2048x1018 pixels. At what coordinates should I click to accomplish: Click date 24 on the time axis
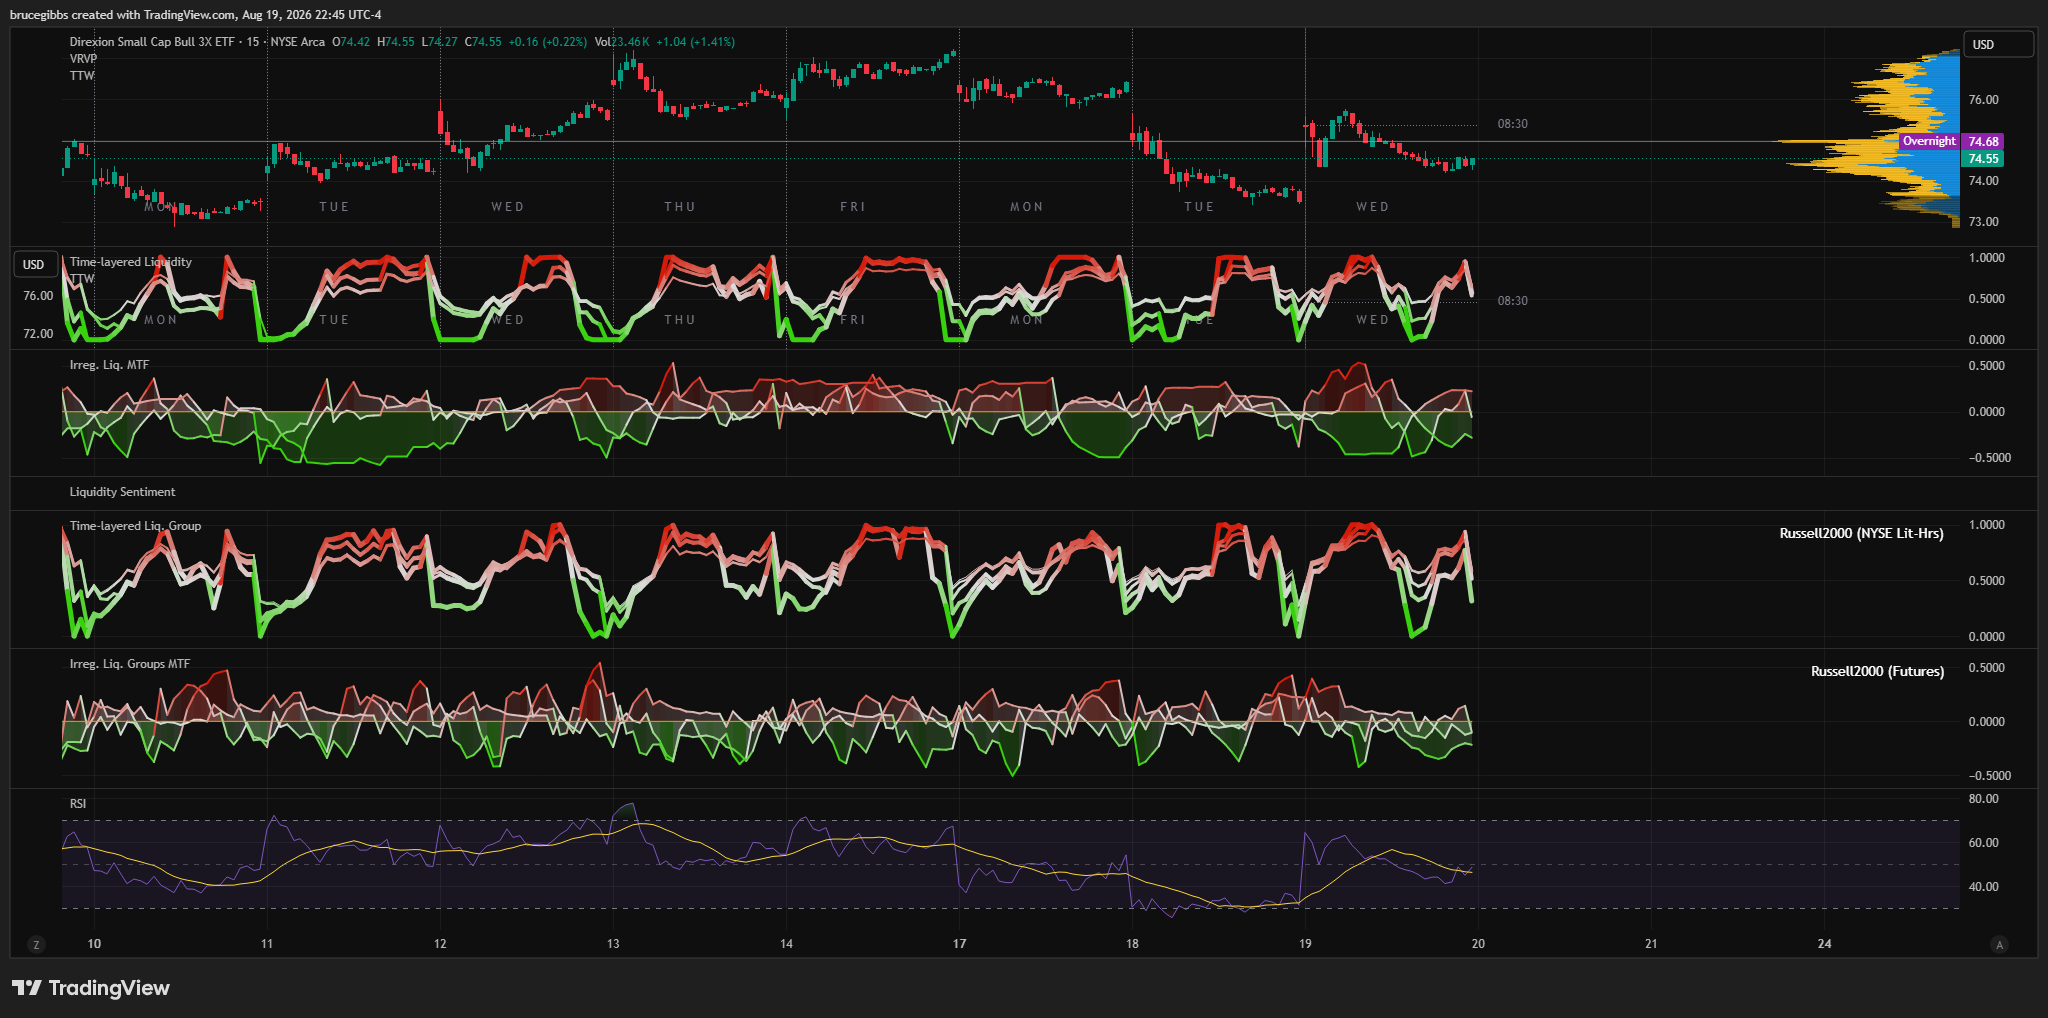(x=1825, y=944)
